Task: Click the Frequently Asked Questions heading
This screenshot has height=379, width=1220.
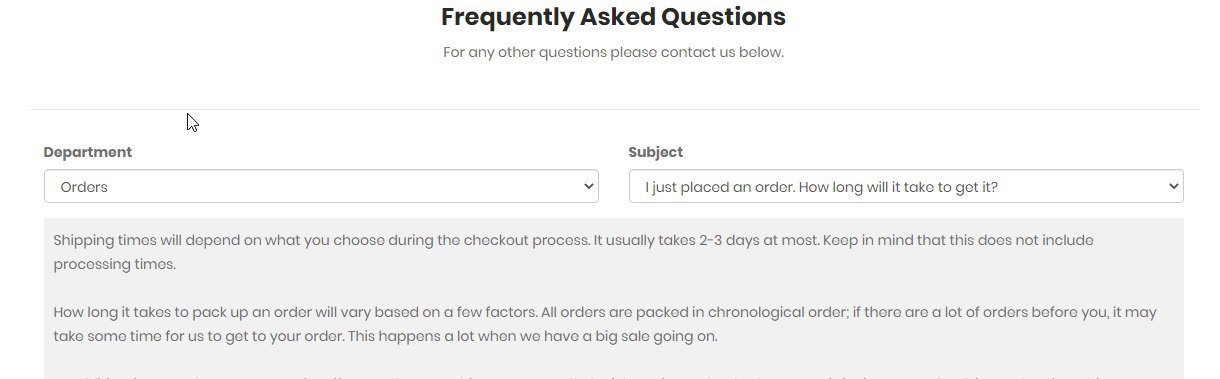Action: click(613, 17)
